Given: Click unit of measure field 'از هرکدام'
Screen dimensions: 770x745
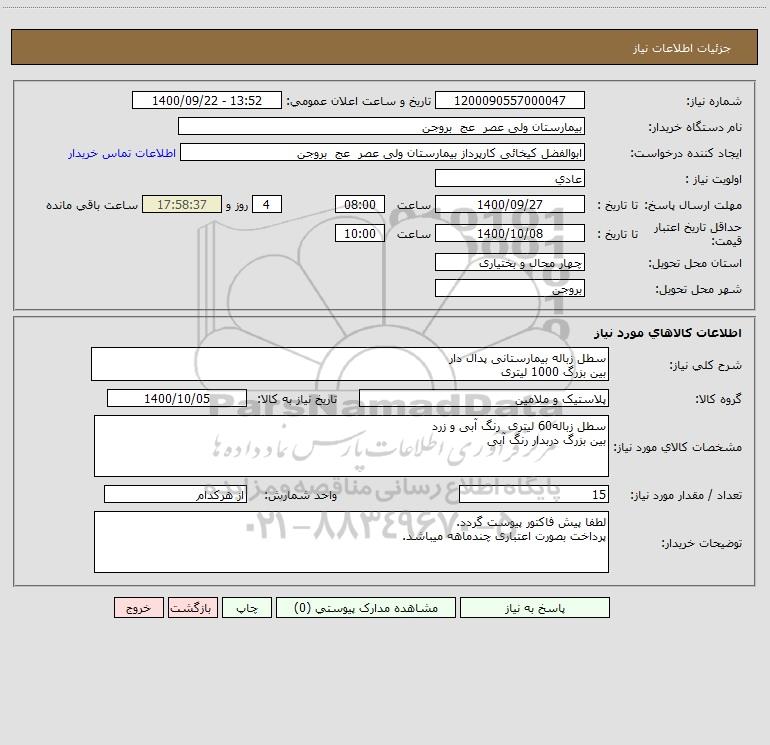Looking at the screenshot, I should (x=175, y=494).
